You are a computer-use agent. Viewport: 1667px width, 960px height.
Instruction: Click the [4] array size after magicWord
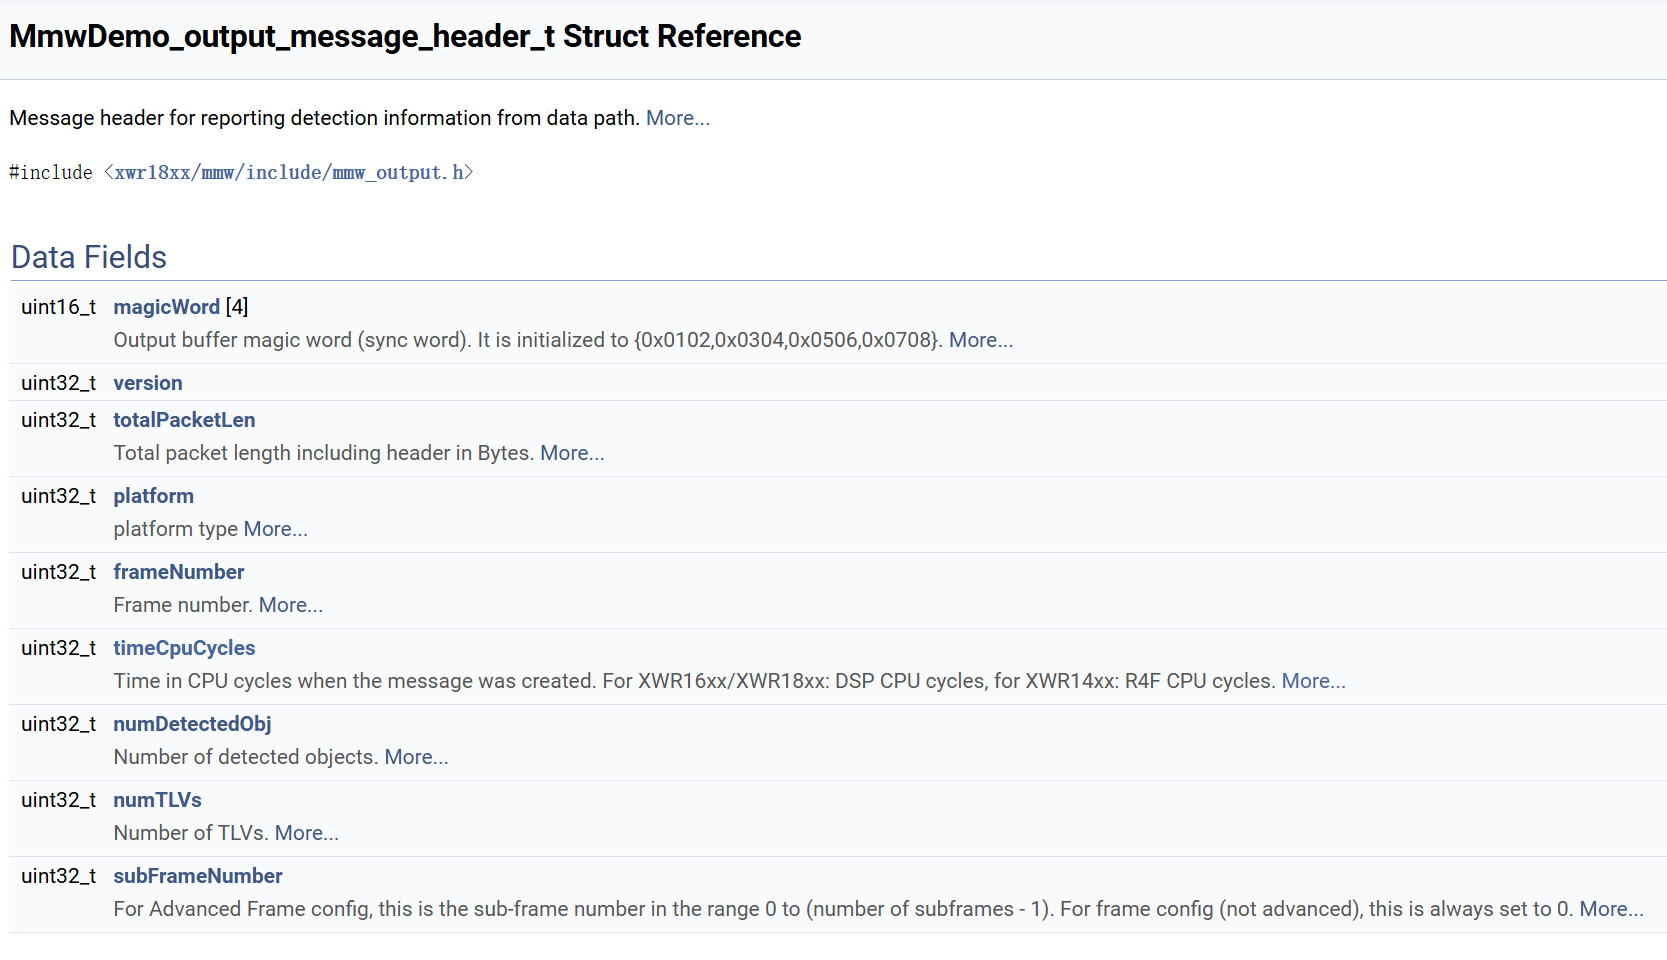point(237,307)
